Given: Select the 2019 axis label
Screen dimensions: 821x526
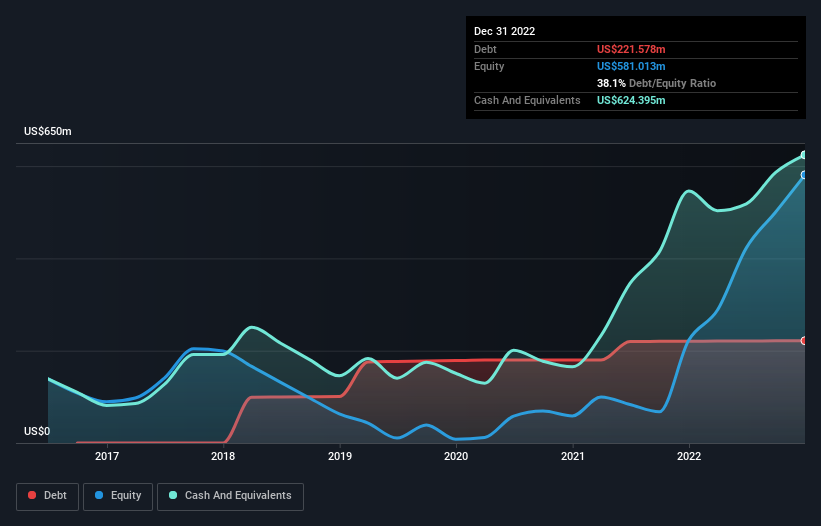Looking at the screenshot, I should (340, 456).
